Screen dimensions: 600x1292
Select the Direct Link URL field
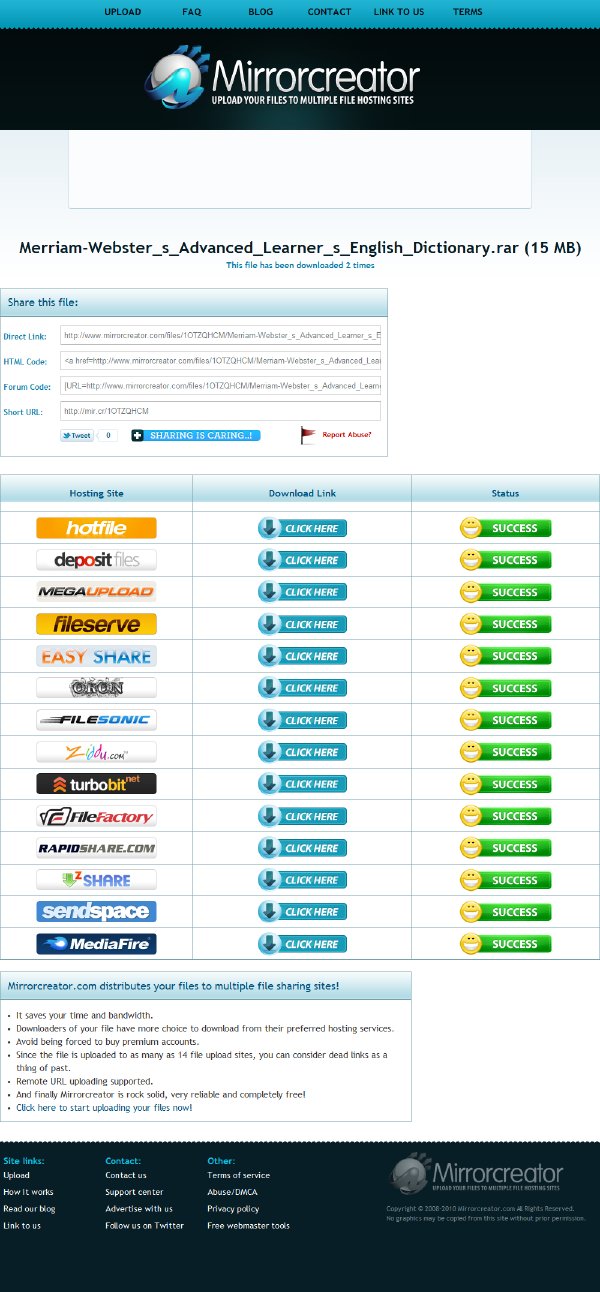click(x=220, y=336)
